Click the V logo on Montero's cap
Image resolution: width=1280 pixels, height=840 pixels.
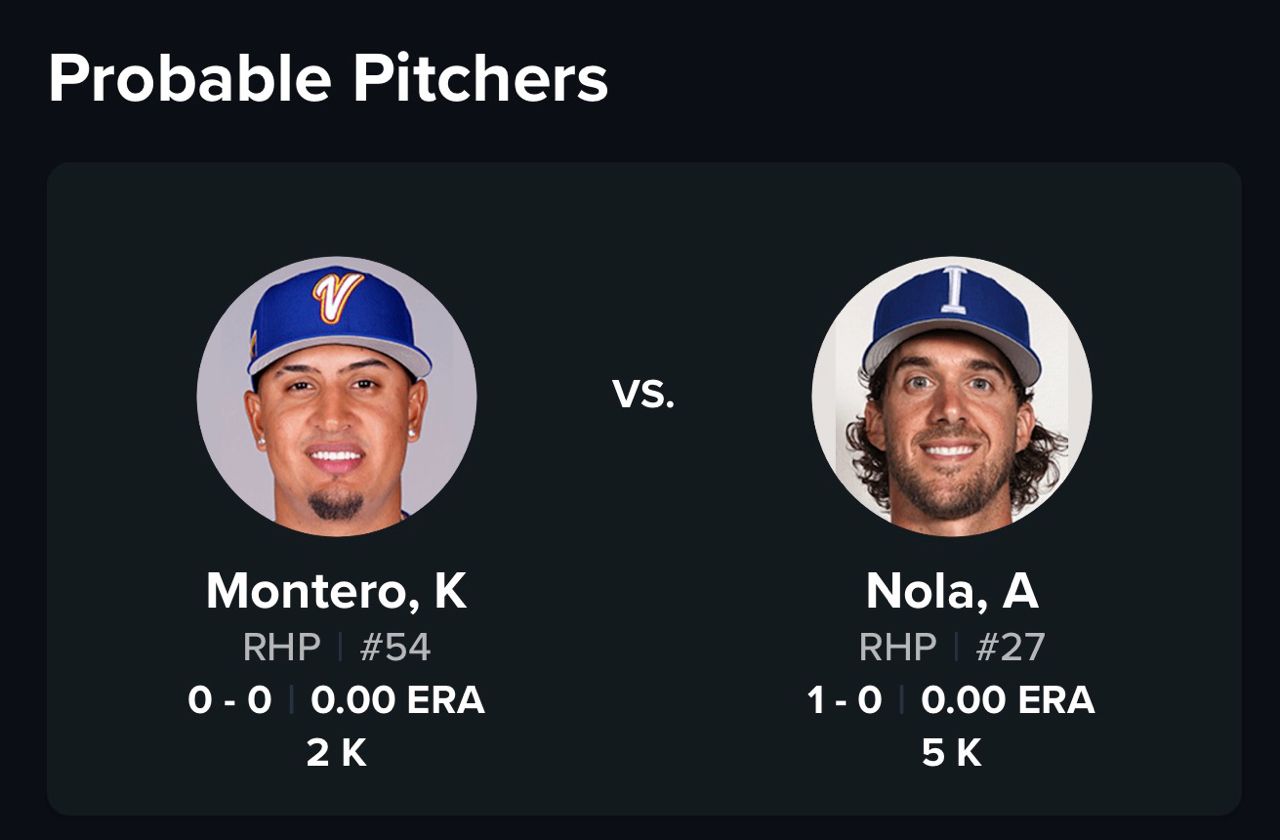pyautogui.click(x=338, y=297)
